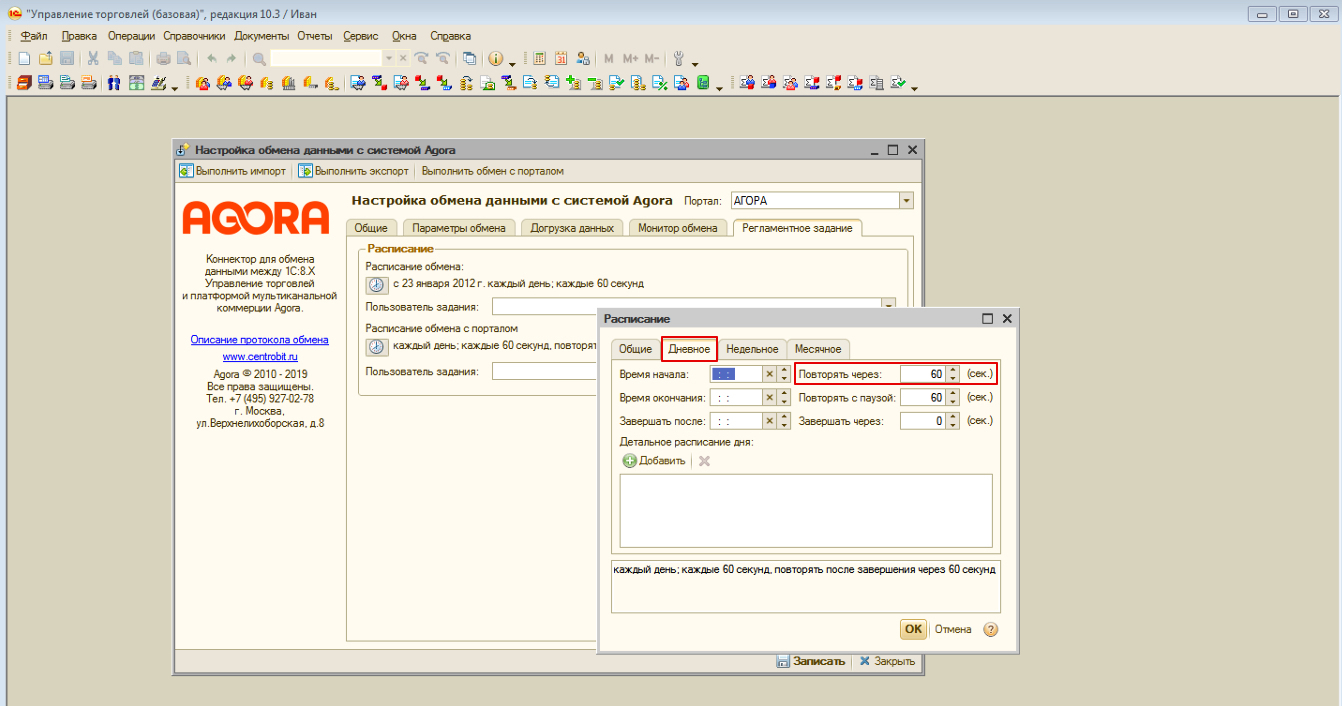Image resolution: width=1342 pixels, height=706 pixels.
Task: Click the green 'Добавить' plus icon
Action: [x=630, y=461]
